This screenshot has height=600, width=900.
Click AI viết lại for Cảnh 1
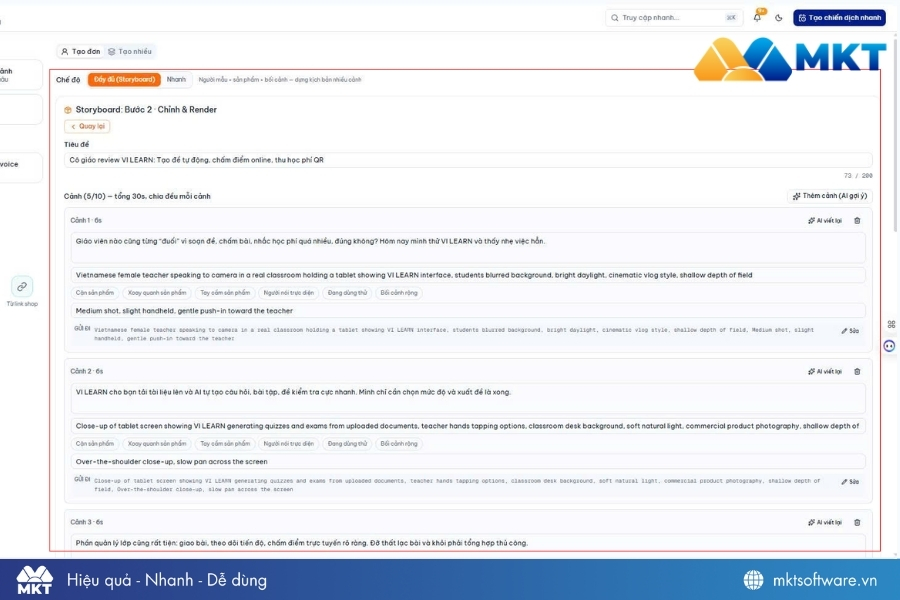click(825, 220)
